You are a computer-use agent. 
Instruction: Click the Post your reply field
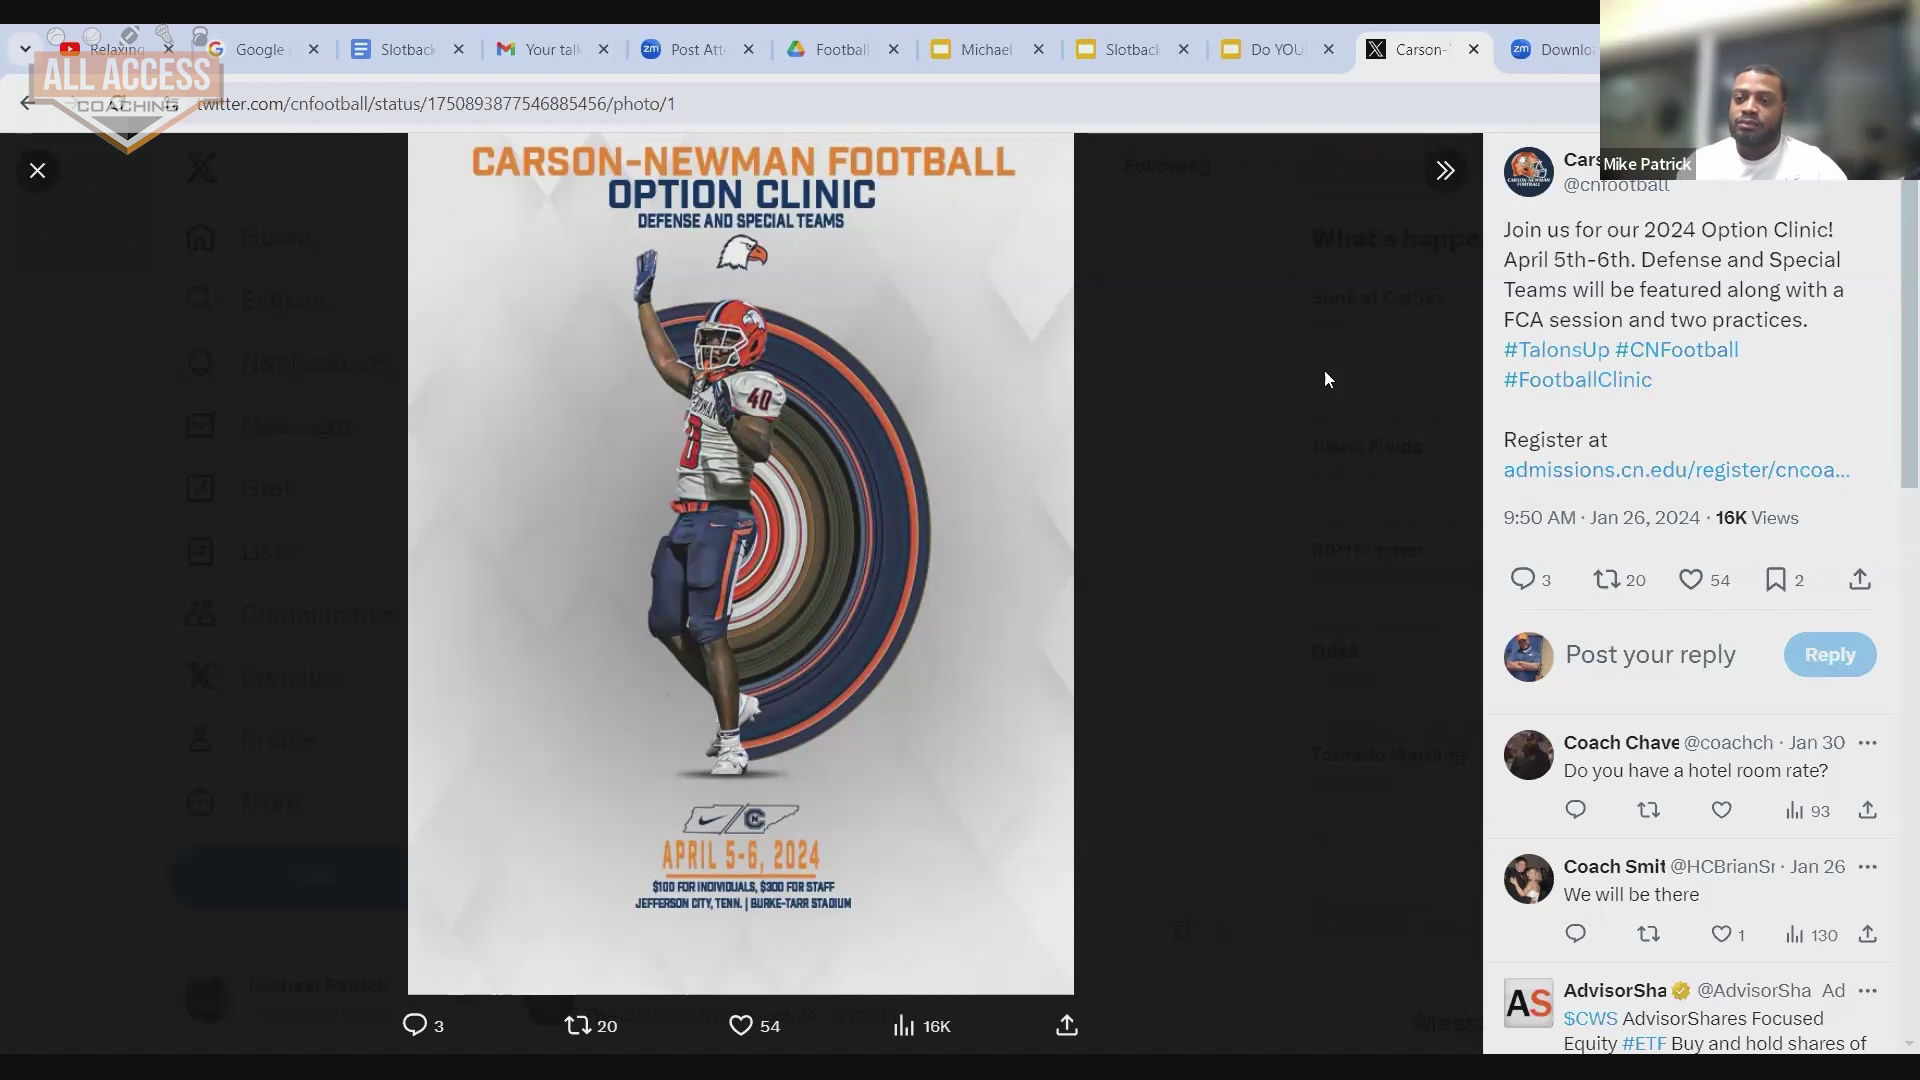pos(1650,655)
